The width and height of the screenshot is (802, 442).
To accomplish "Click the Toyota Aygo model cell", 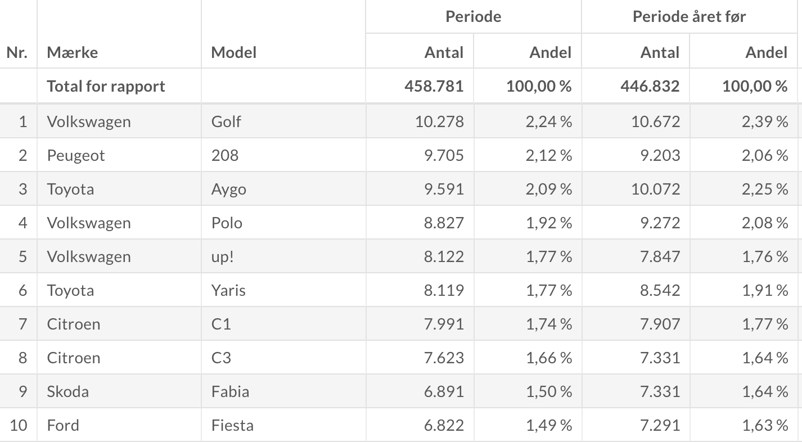I will [229, 189].
